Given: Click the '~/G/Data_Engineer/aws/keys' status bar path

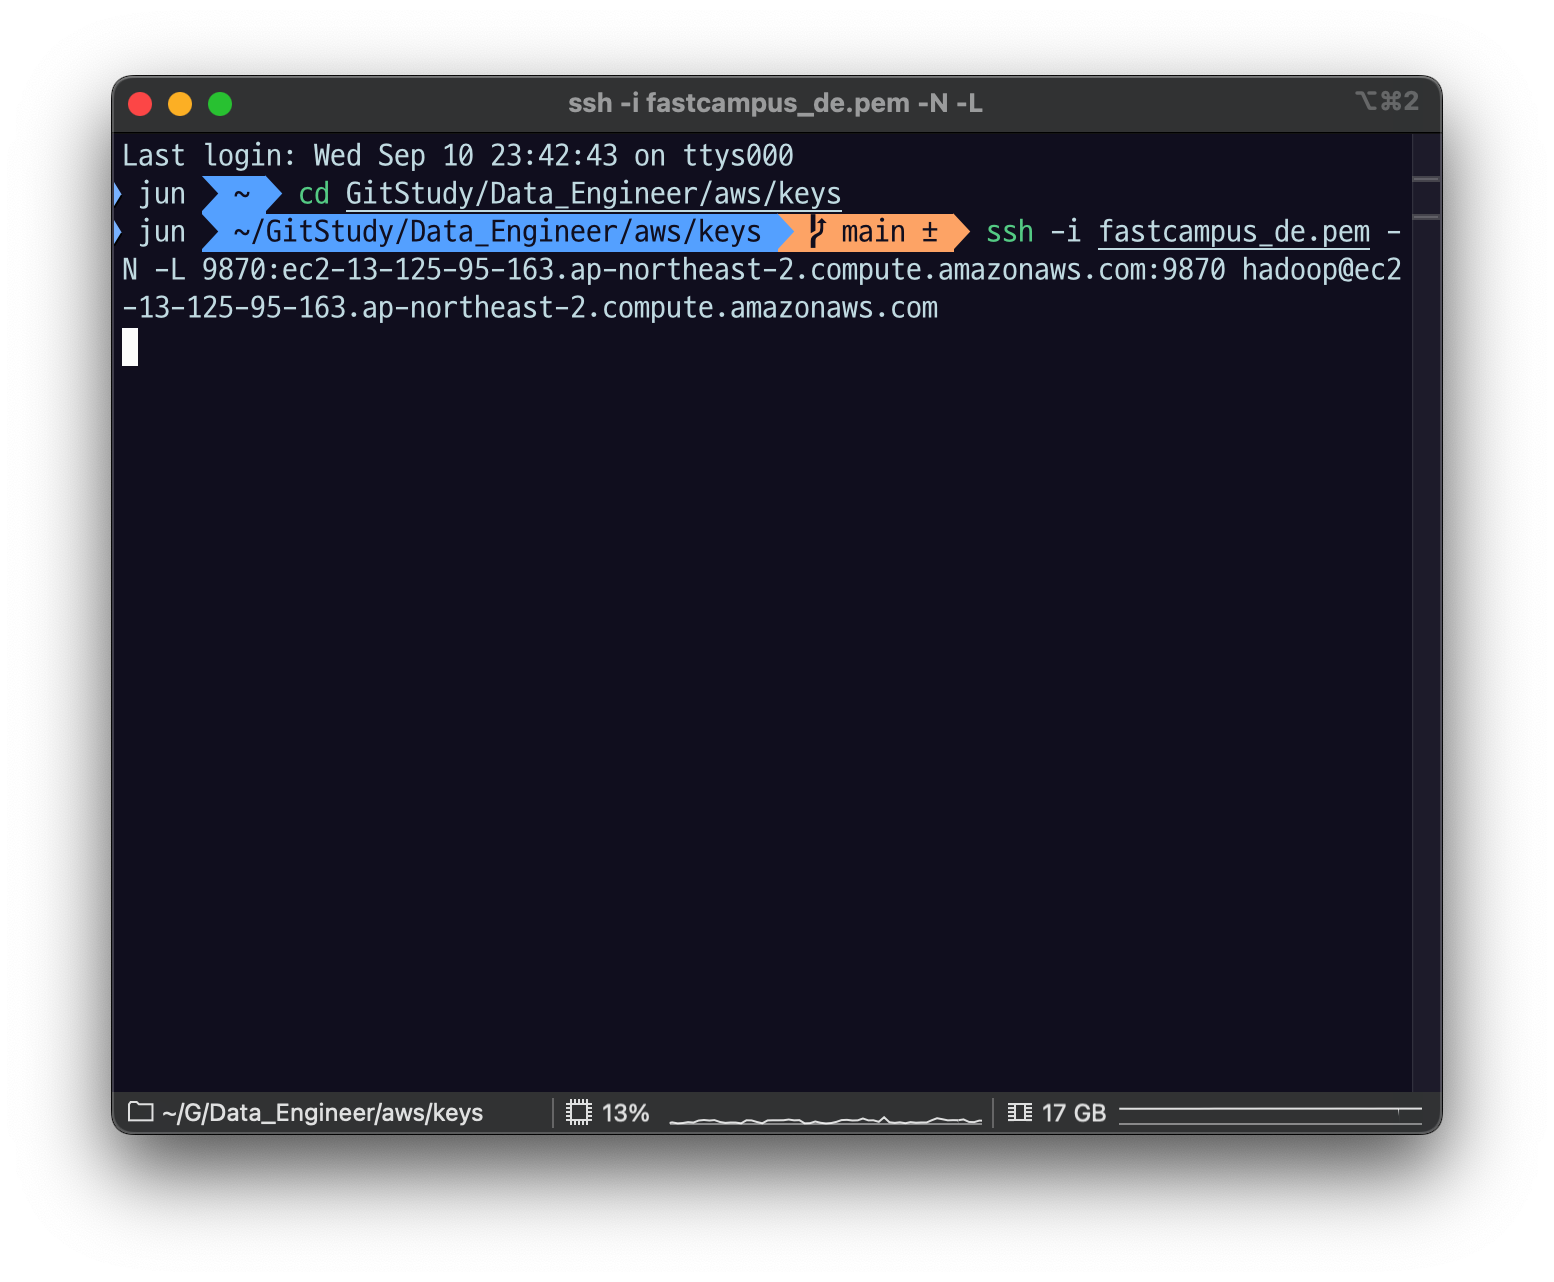Looking at the screenshot, I should (322, 1113).
